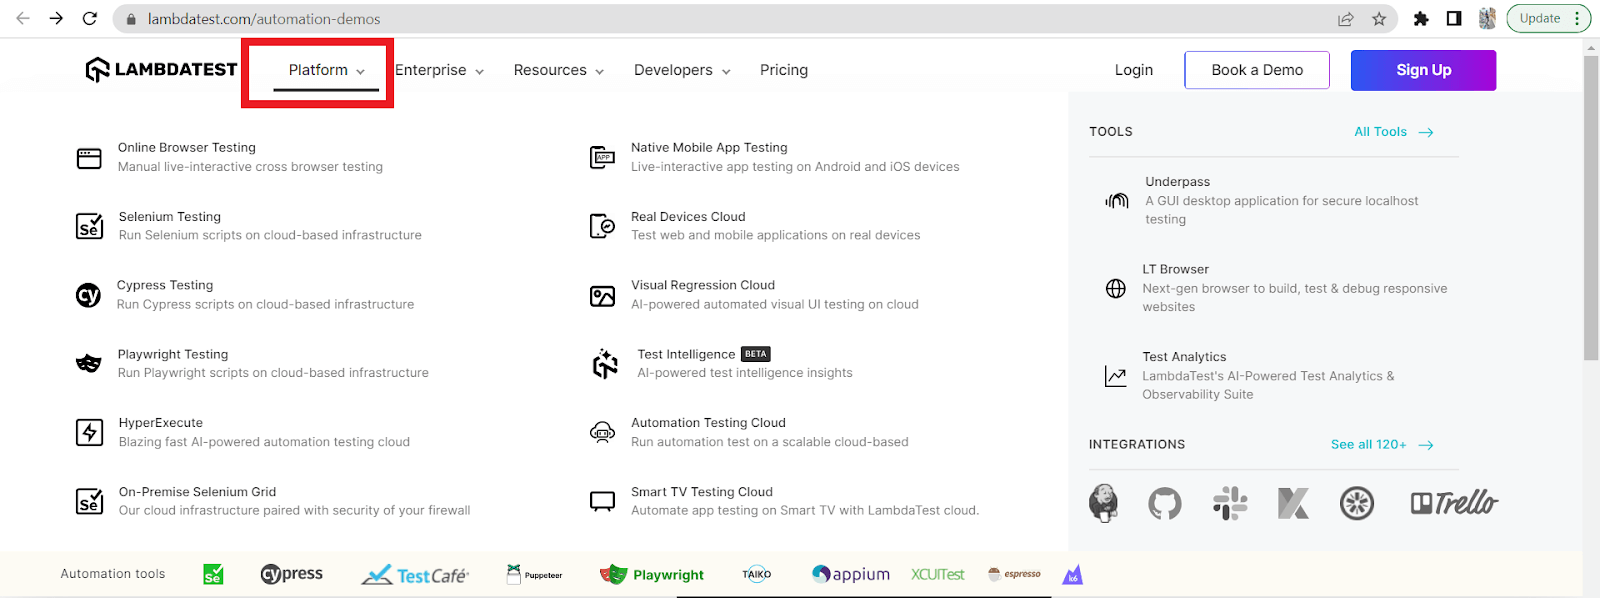This screenshot has height=598, width=1600.
Task: Select the Slack integration icon
Action: click(1229, 503)
